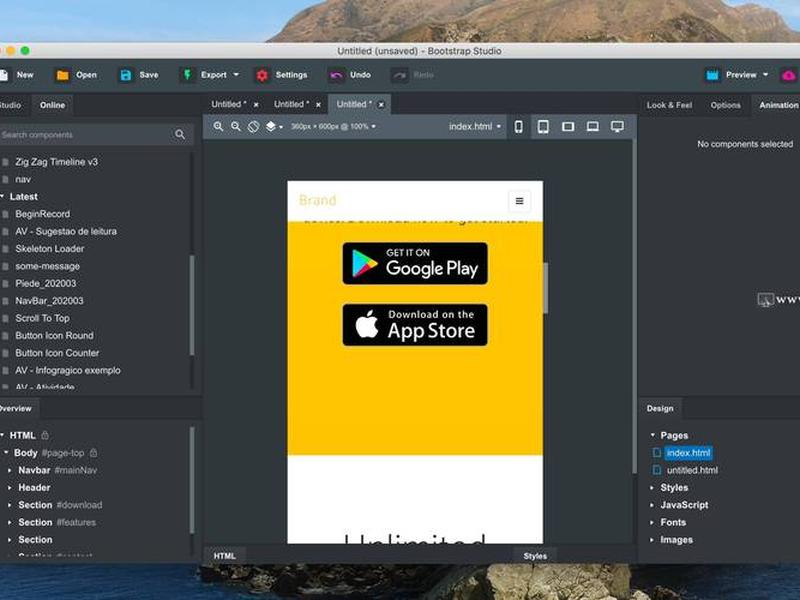Open the Look & Feel tab
Image resolution: width=800 pixels, height=600 pixels.
tap(669, 105)
